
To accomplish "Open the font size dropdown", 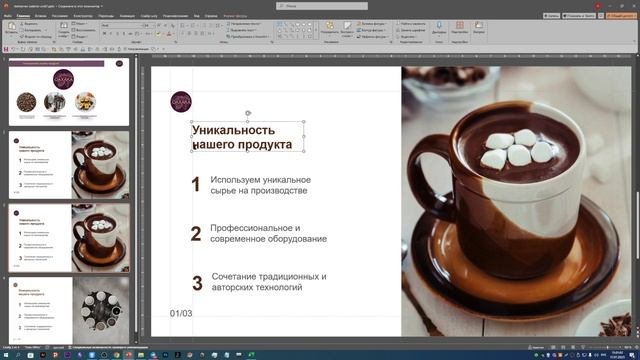I will (154, 25).
